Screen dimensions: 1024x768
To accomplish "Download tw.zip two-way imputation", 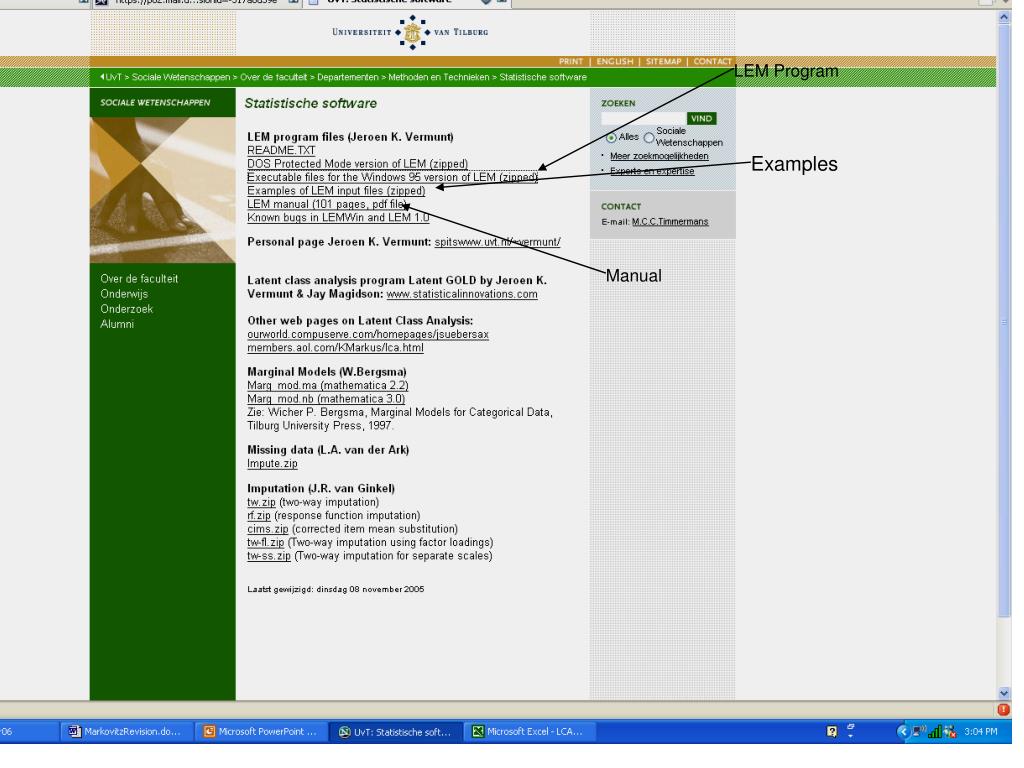I will pyautogui.click(x=261, y=502).
